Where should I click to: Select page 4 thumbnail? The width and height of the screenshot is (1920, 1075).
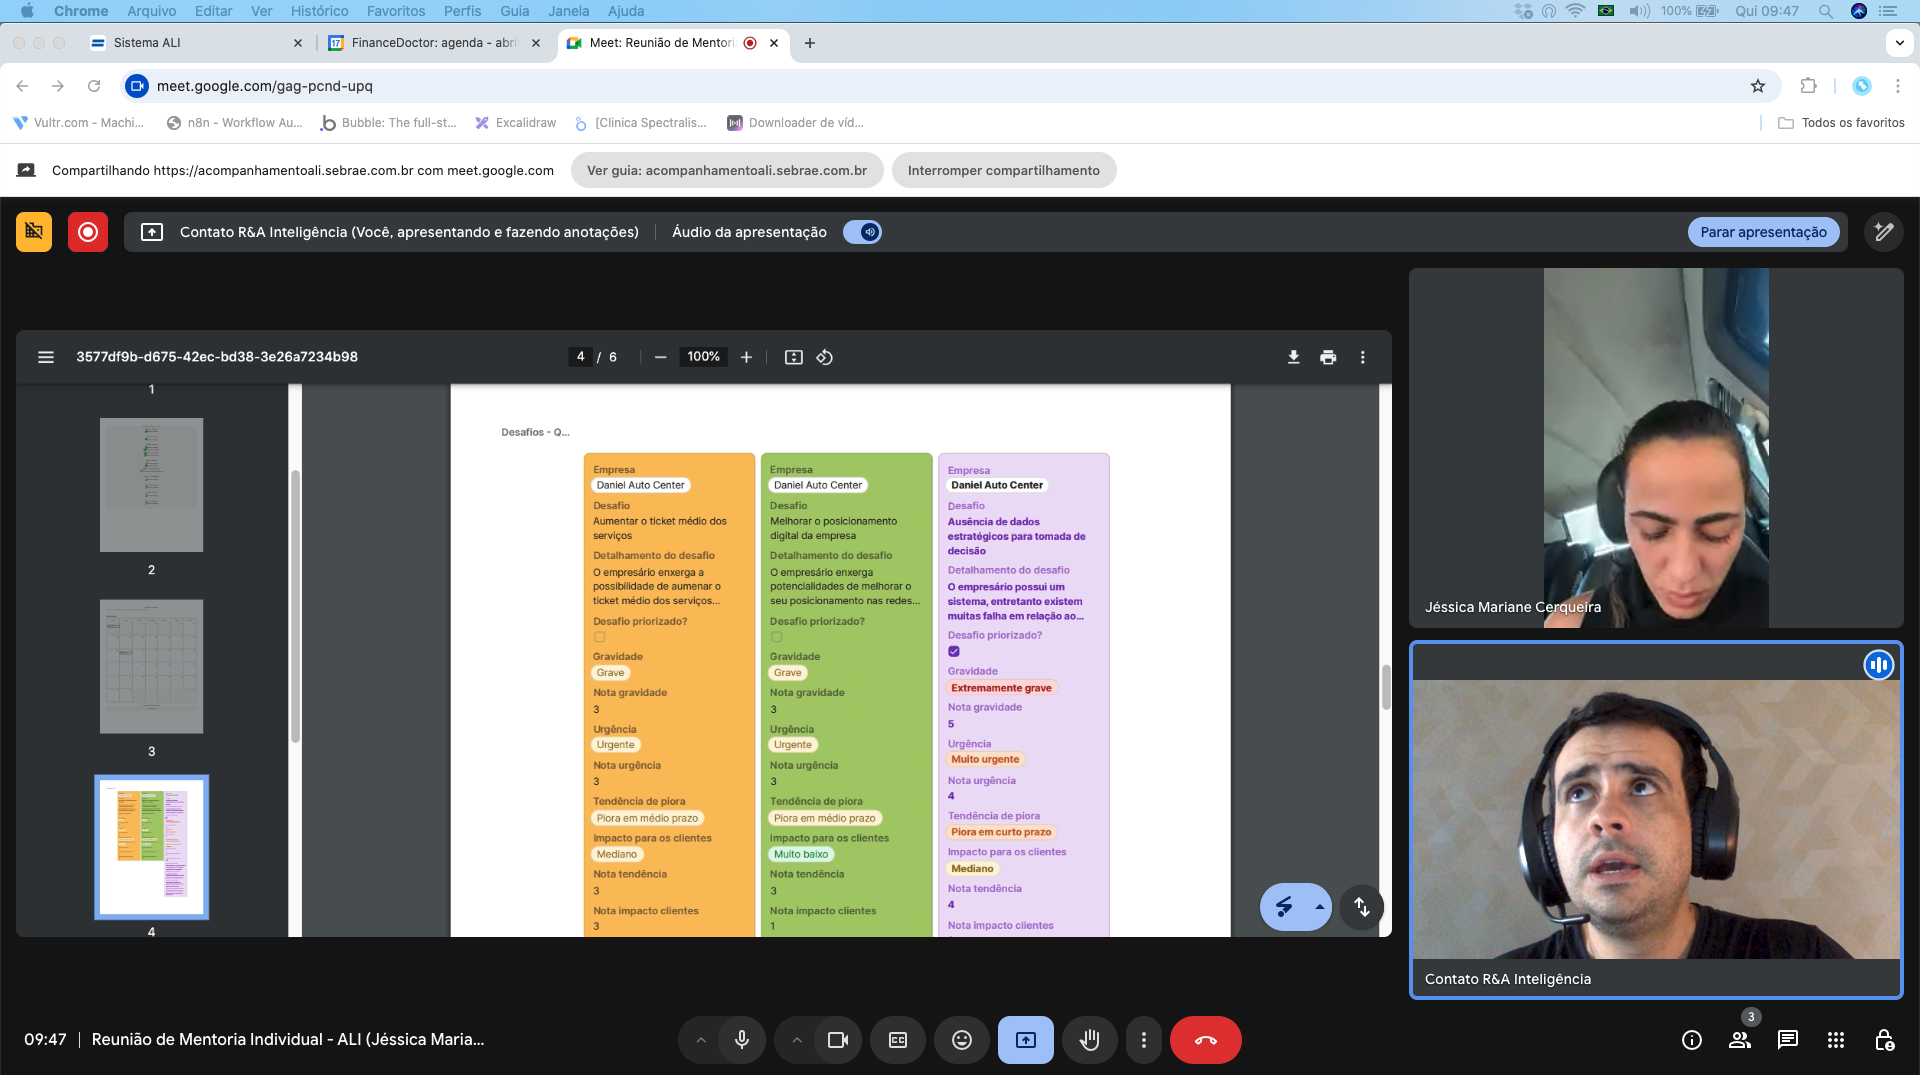tap(152, 847)
